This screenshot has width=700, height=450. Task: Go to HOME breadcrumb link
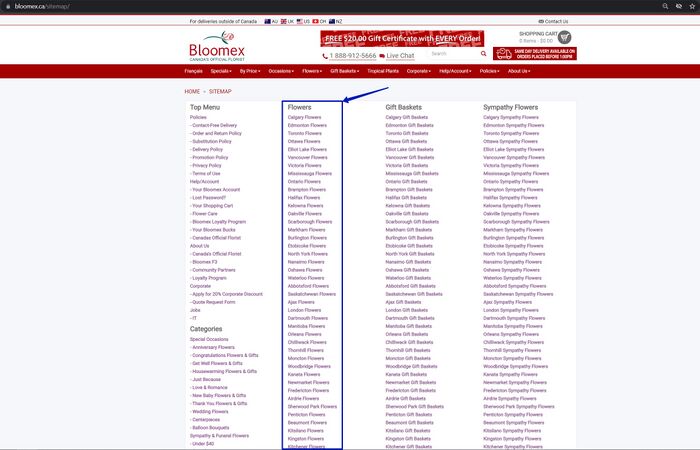pyautogui.click(x=192, y=92)
